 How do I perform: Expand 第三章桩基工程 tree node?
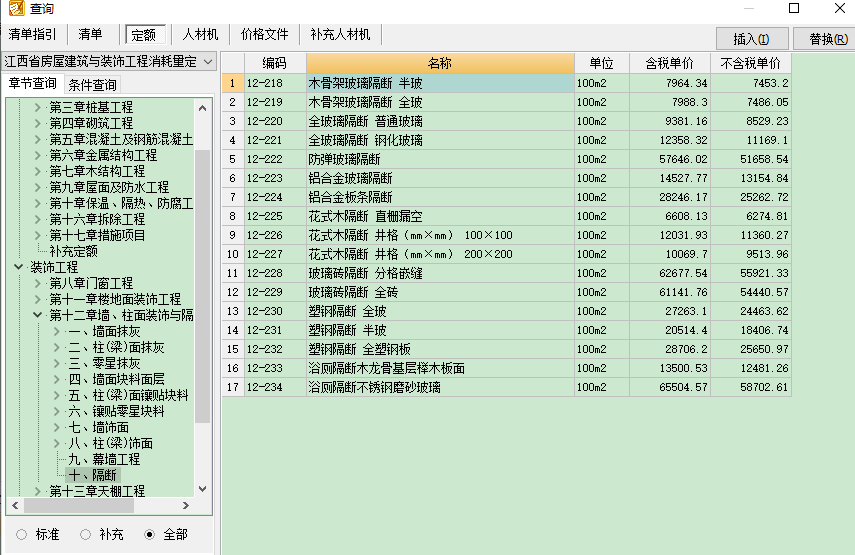pyautogui.click(x=38, y=107)
